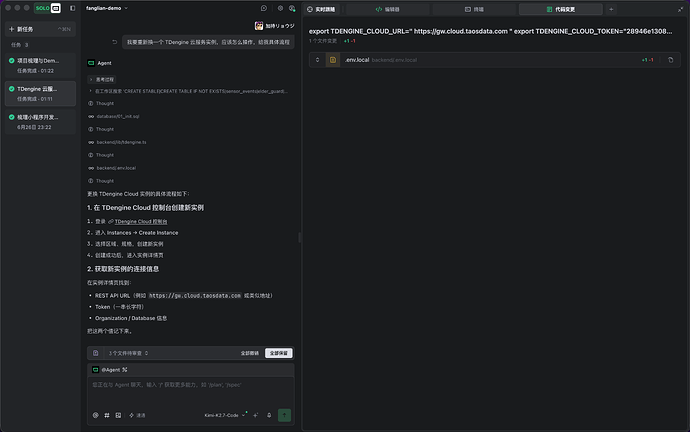Click the green check on 项目梳理与Dem... task
This screenshot has height=432, width=690.
click(11, 61)
